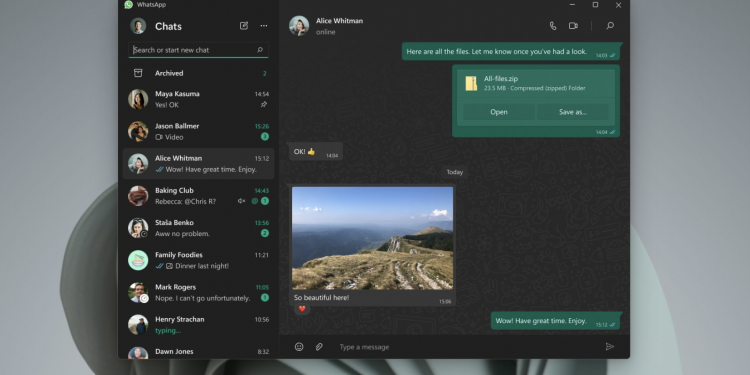Click the pin icon on Maya Kasuma chat
This screenshot has width=750, height=375.
[x=264, y=104]
